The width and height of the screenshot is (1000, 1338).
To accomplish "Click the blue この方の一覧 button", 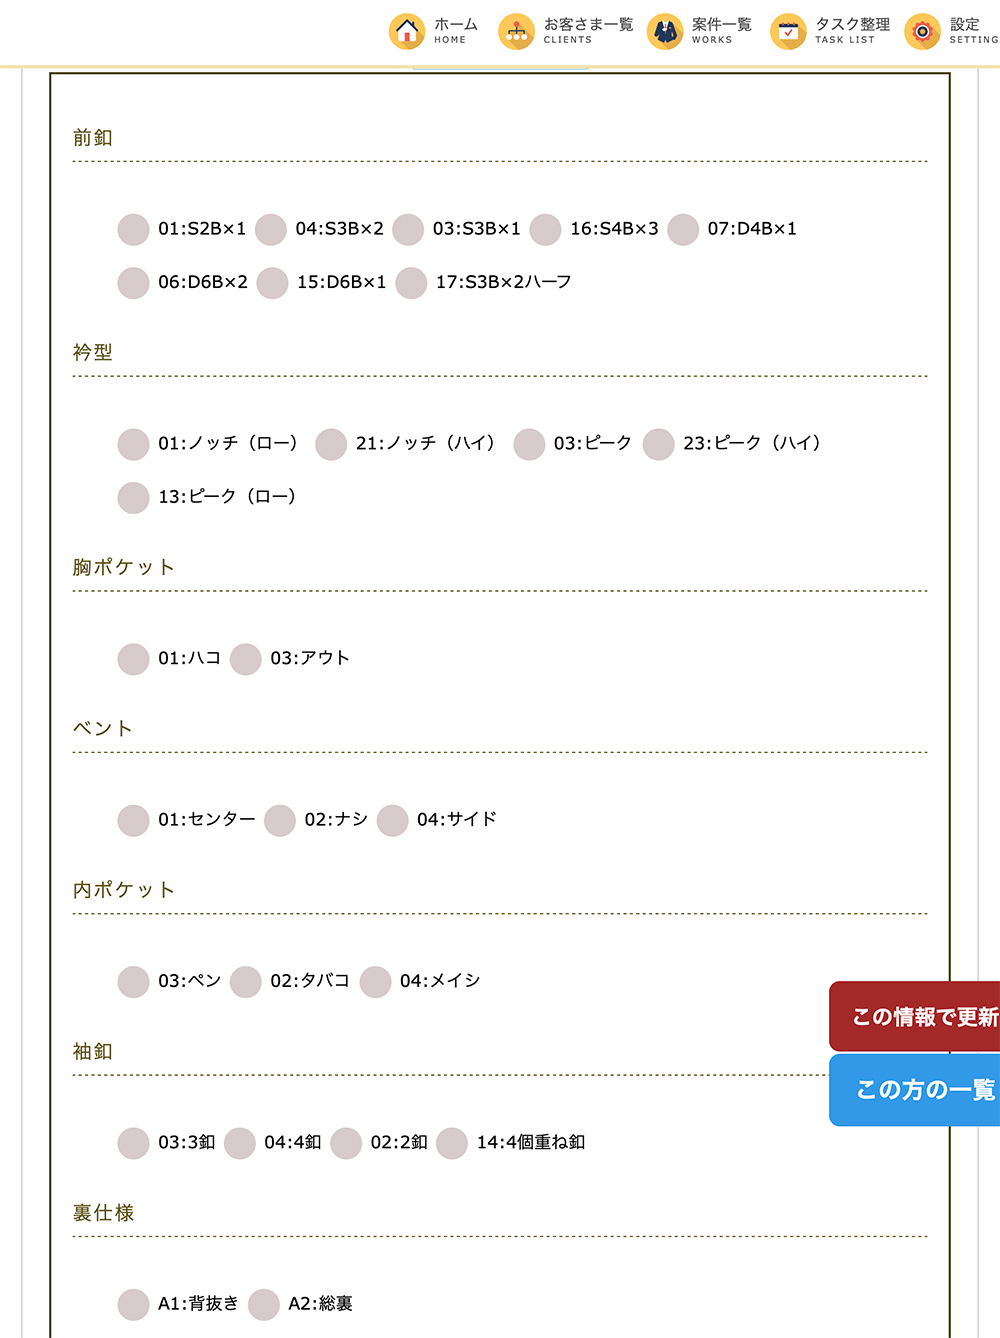I will tap(915, 1090).
